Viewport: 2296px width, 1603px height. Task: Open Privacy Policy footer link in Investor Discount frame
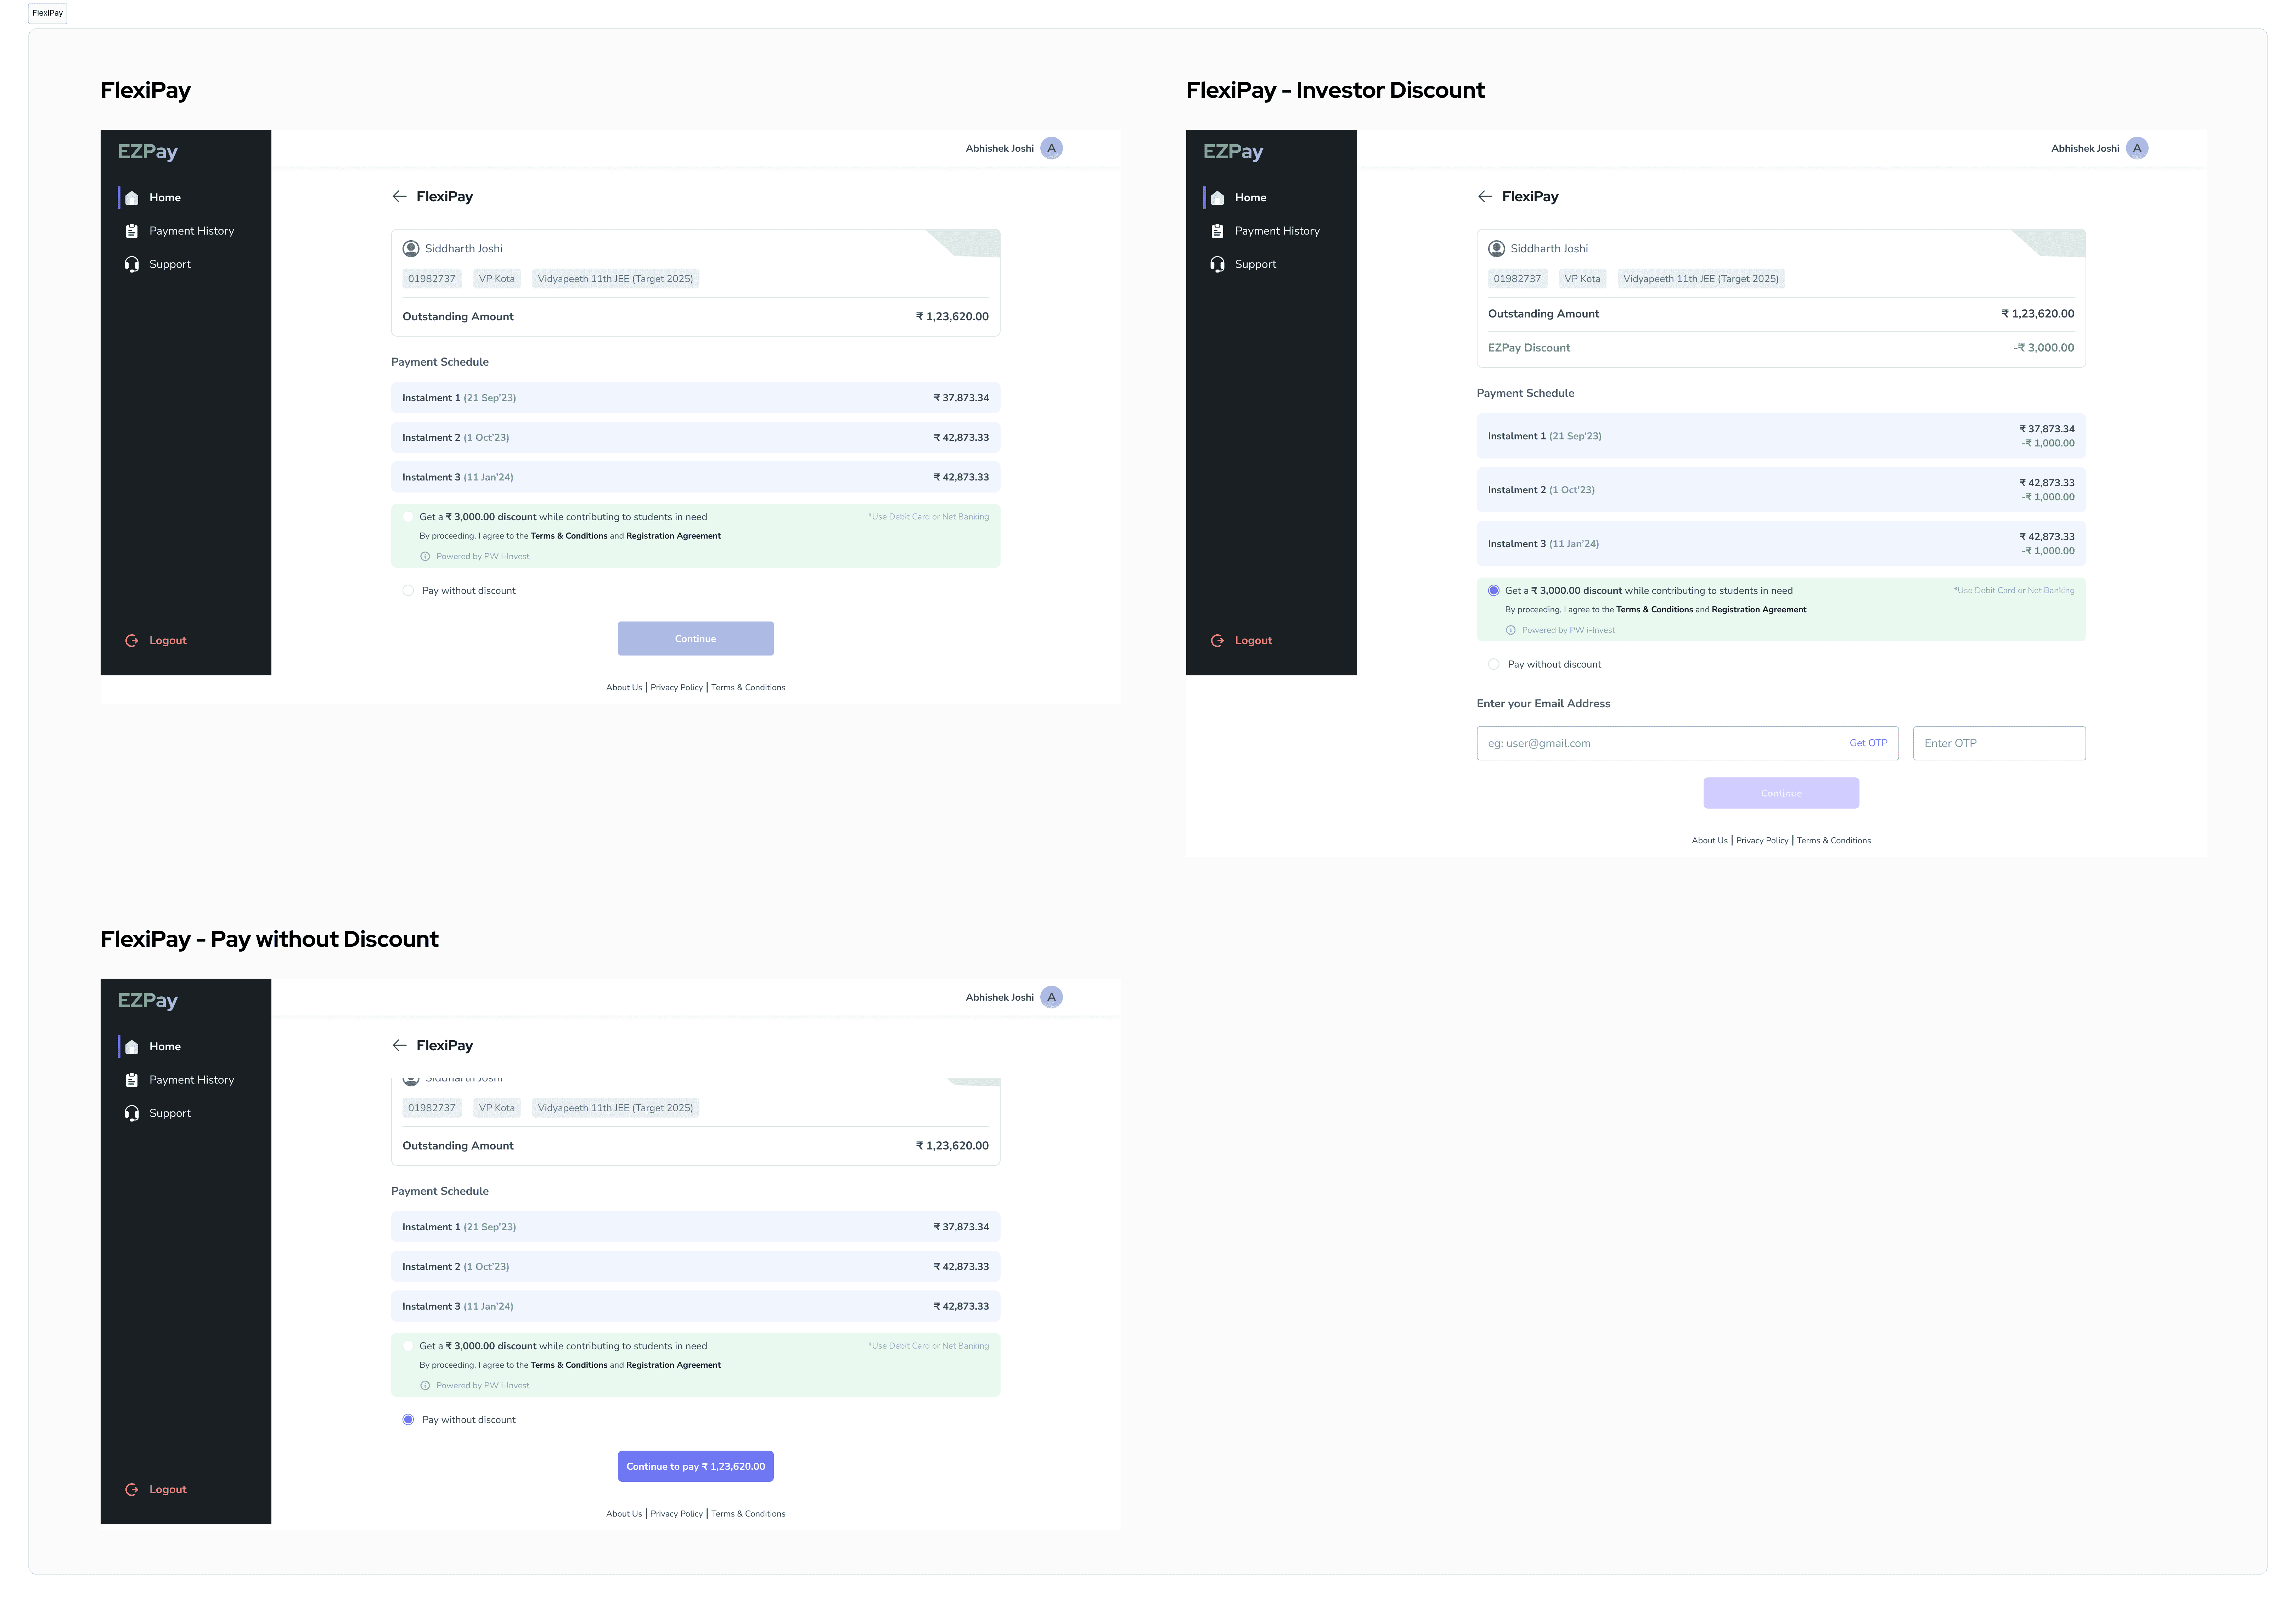[1762, 841]
